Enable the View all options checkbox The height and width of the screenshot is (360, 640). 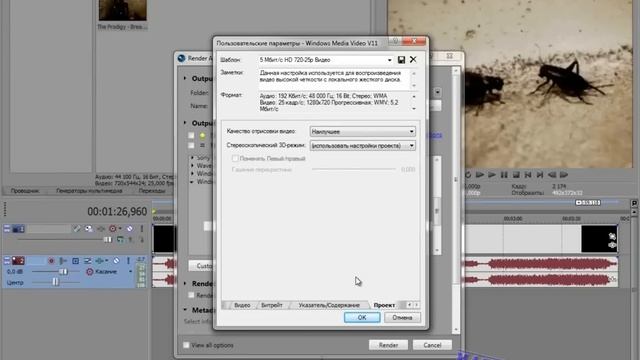coord(186,345)
